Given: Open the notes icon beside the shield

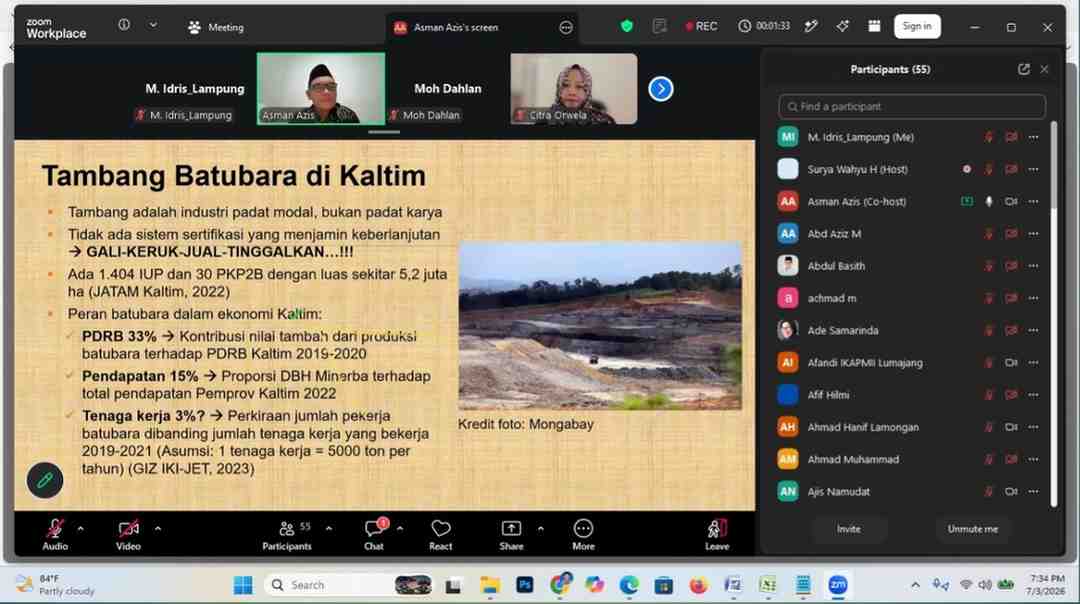Looking at the screenshot, I should (x=659, y=26).
